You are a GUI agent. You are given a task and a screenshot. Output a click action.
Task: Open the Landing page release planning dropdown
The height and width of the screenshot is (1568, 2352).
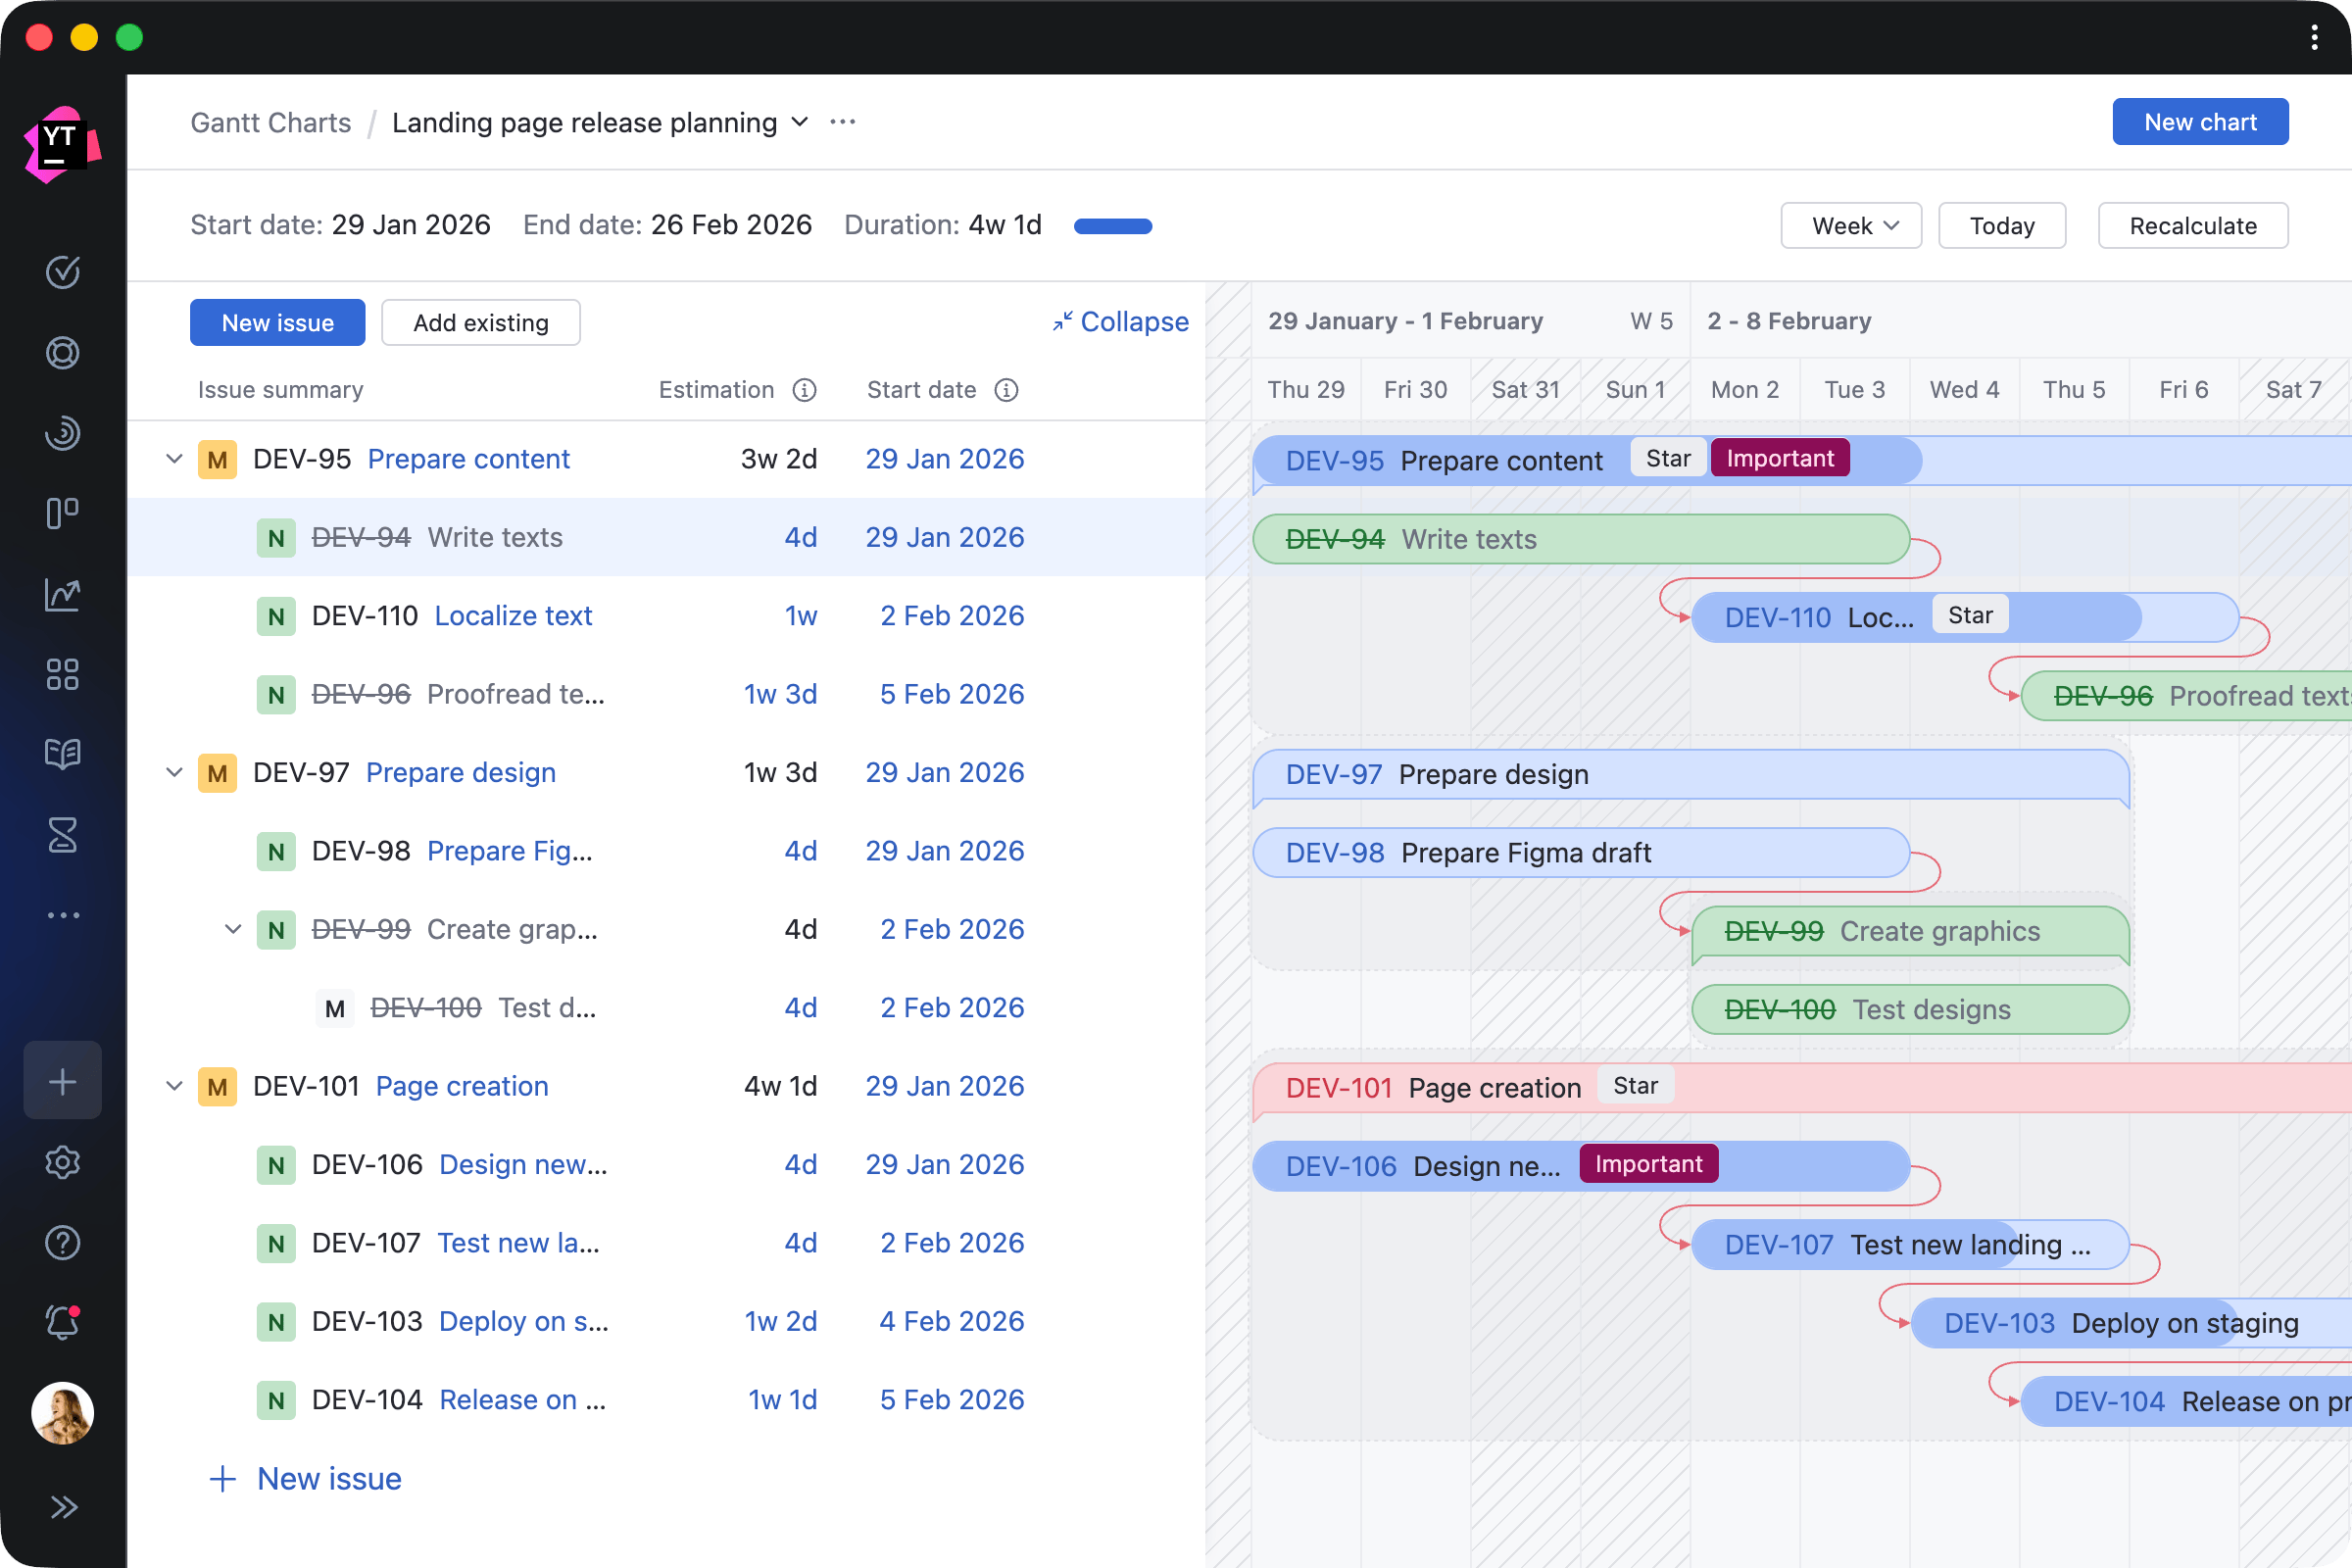pos(600,122)
